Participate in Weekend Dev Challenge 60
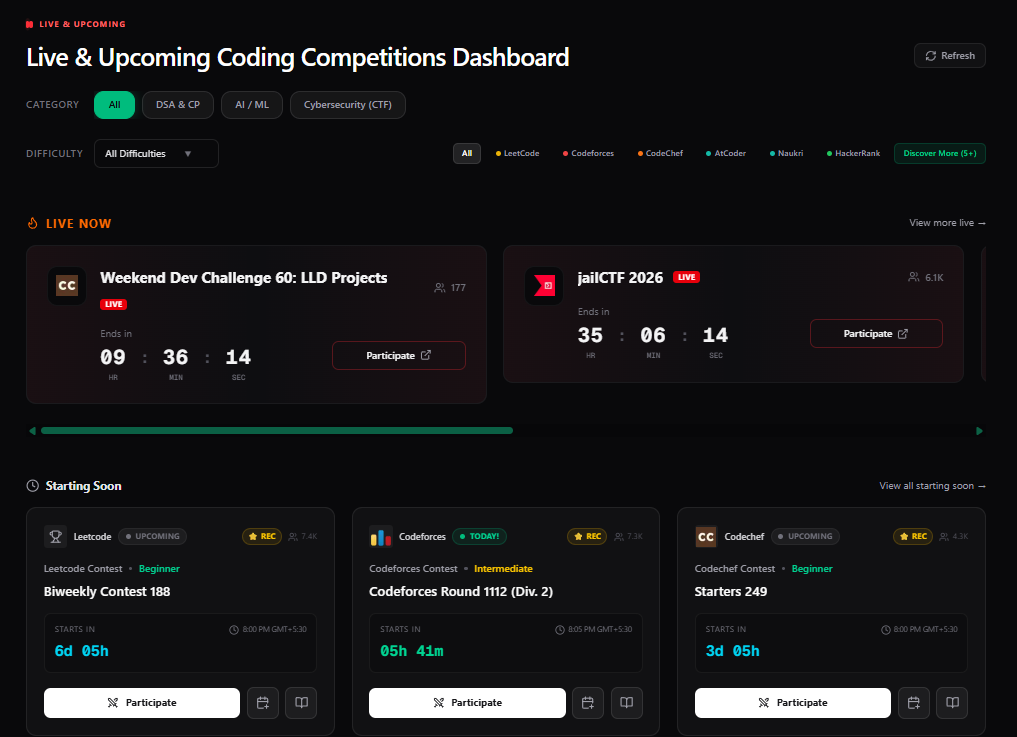This screenshot has width=1017, height=737. [399, 356]
